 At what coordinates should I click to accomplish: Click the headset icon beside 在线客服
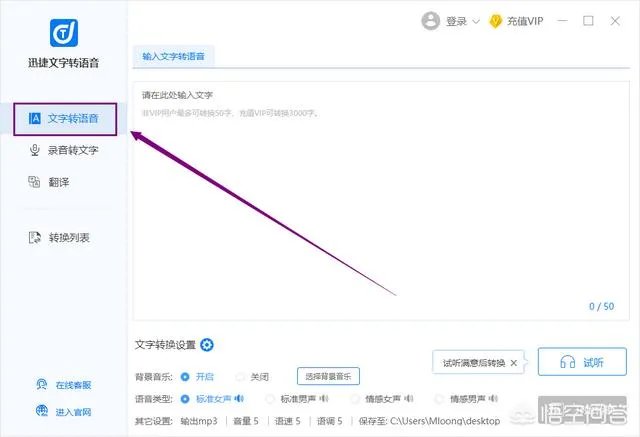[x=42, y=384]
